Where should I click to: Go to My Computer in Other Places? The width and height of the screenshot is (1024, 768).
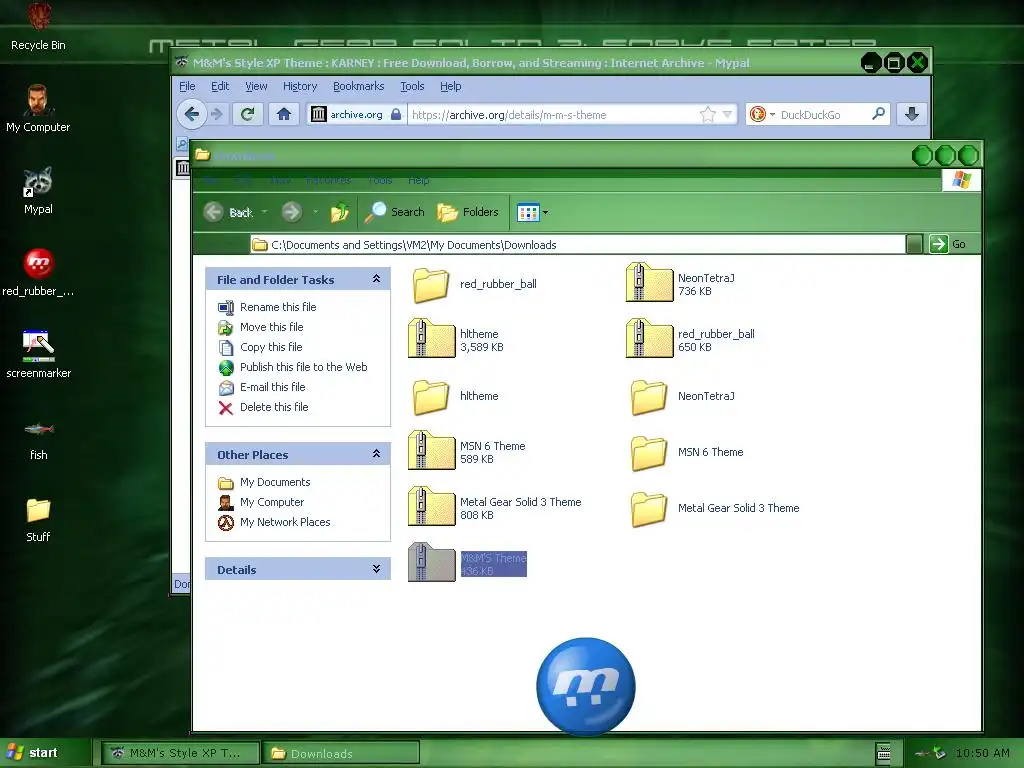272,502
